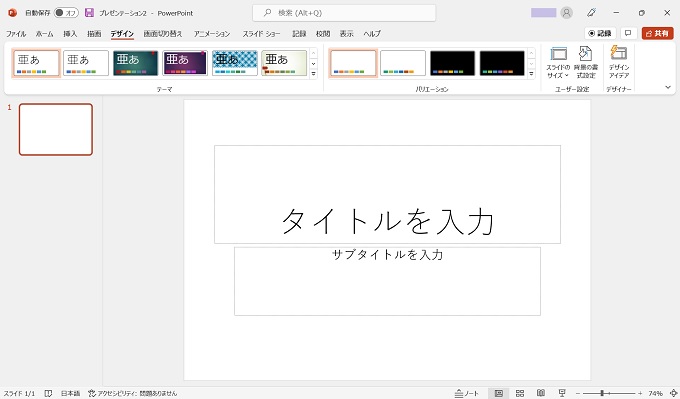Open the 校閲 tab
This screenshot has height=399, width=680.
tap(323, 33)
